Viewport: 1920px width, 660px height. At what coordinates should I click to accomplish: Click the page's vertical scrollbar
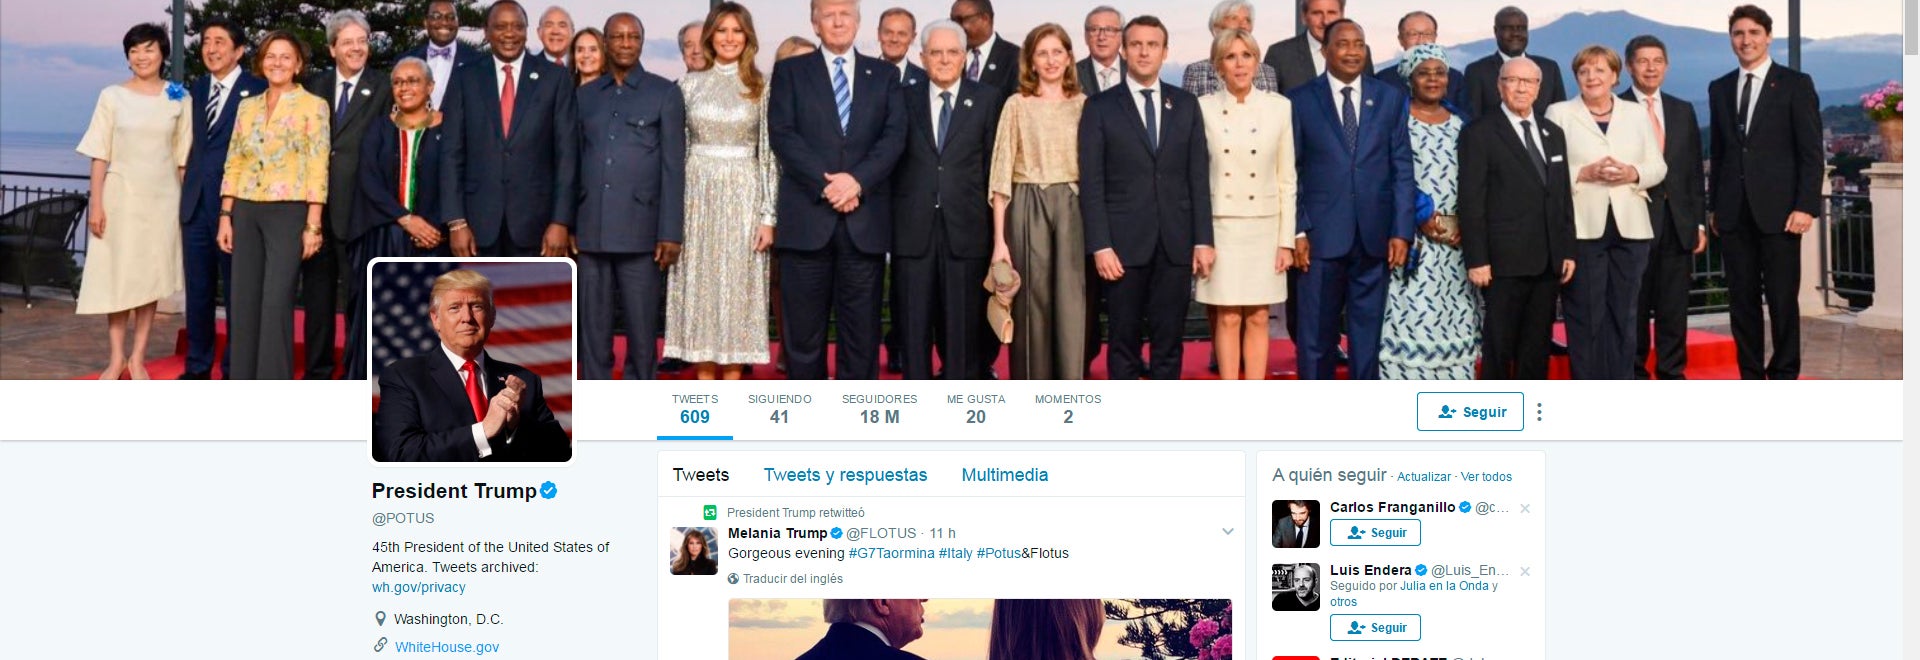pyautogui.click(x=1911, y=300)
